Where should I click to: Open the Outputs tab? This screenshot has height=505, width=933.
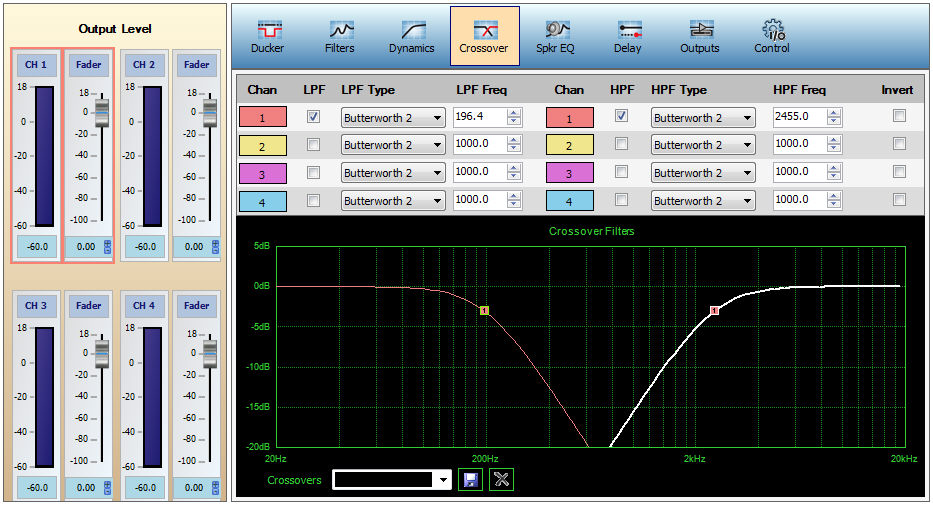(700, 36)
